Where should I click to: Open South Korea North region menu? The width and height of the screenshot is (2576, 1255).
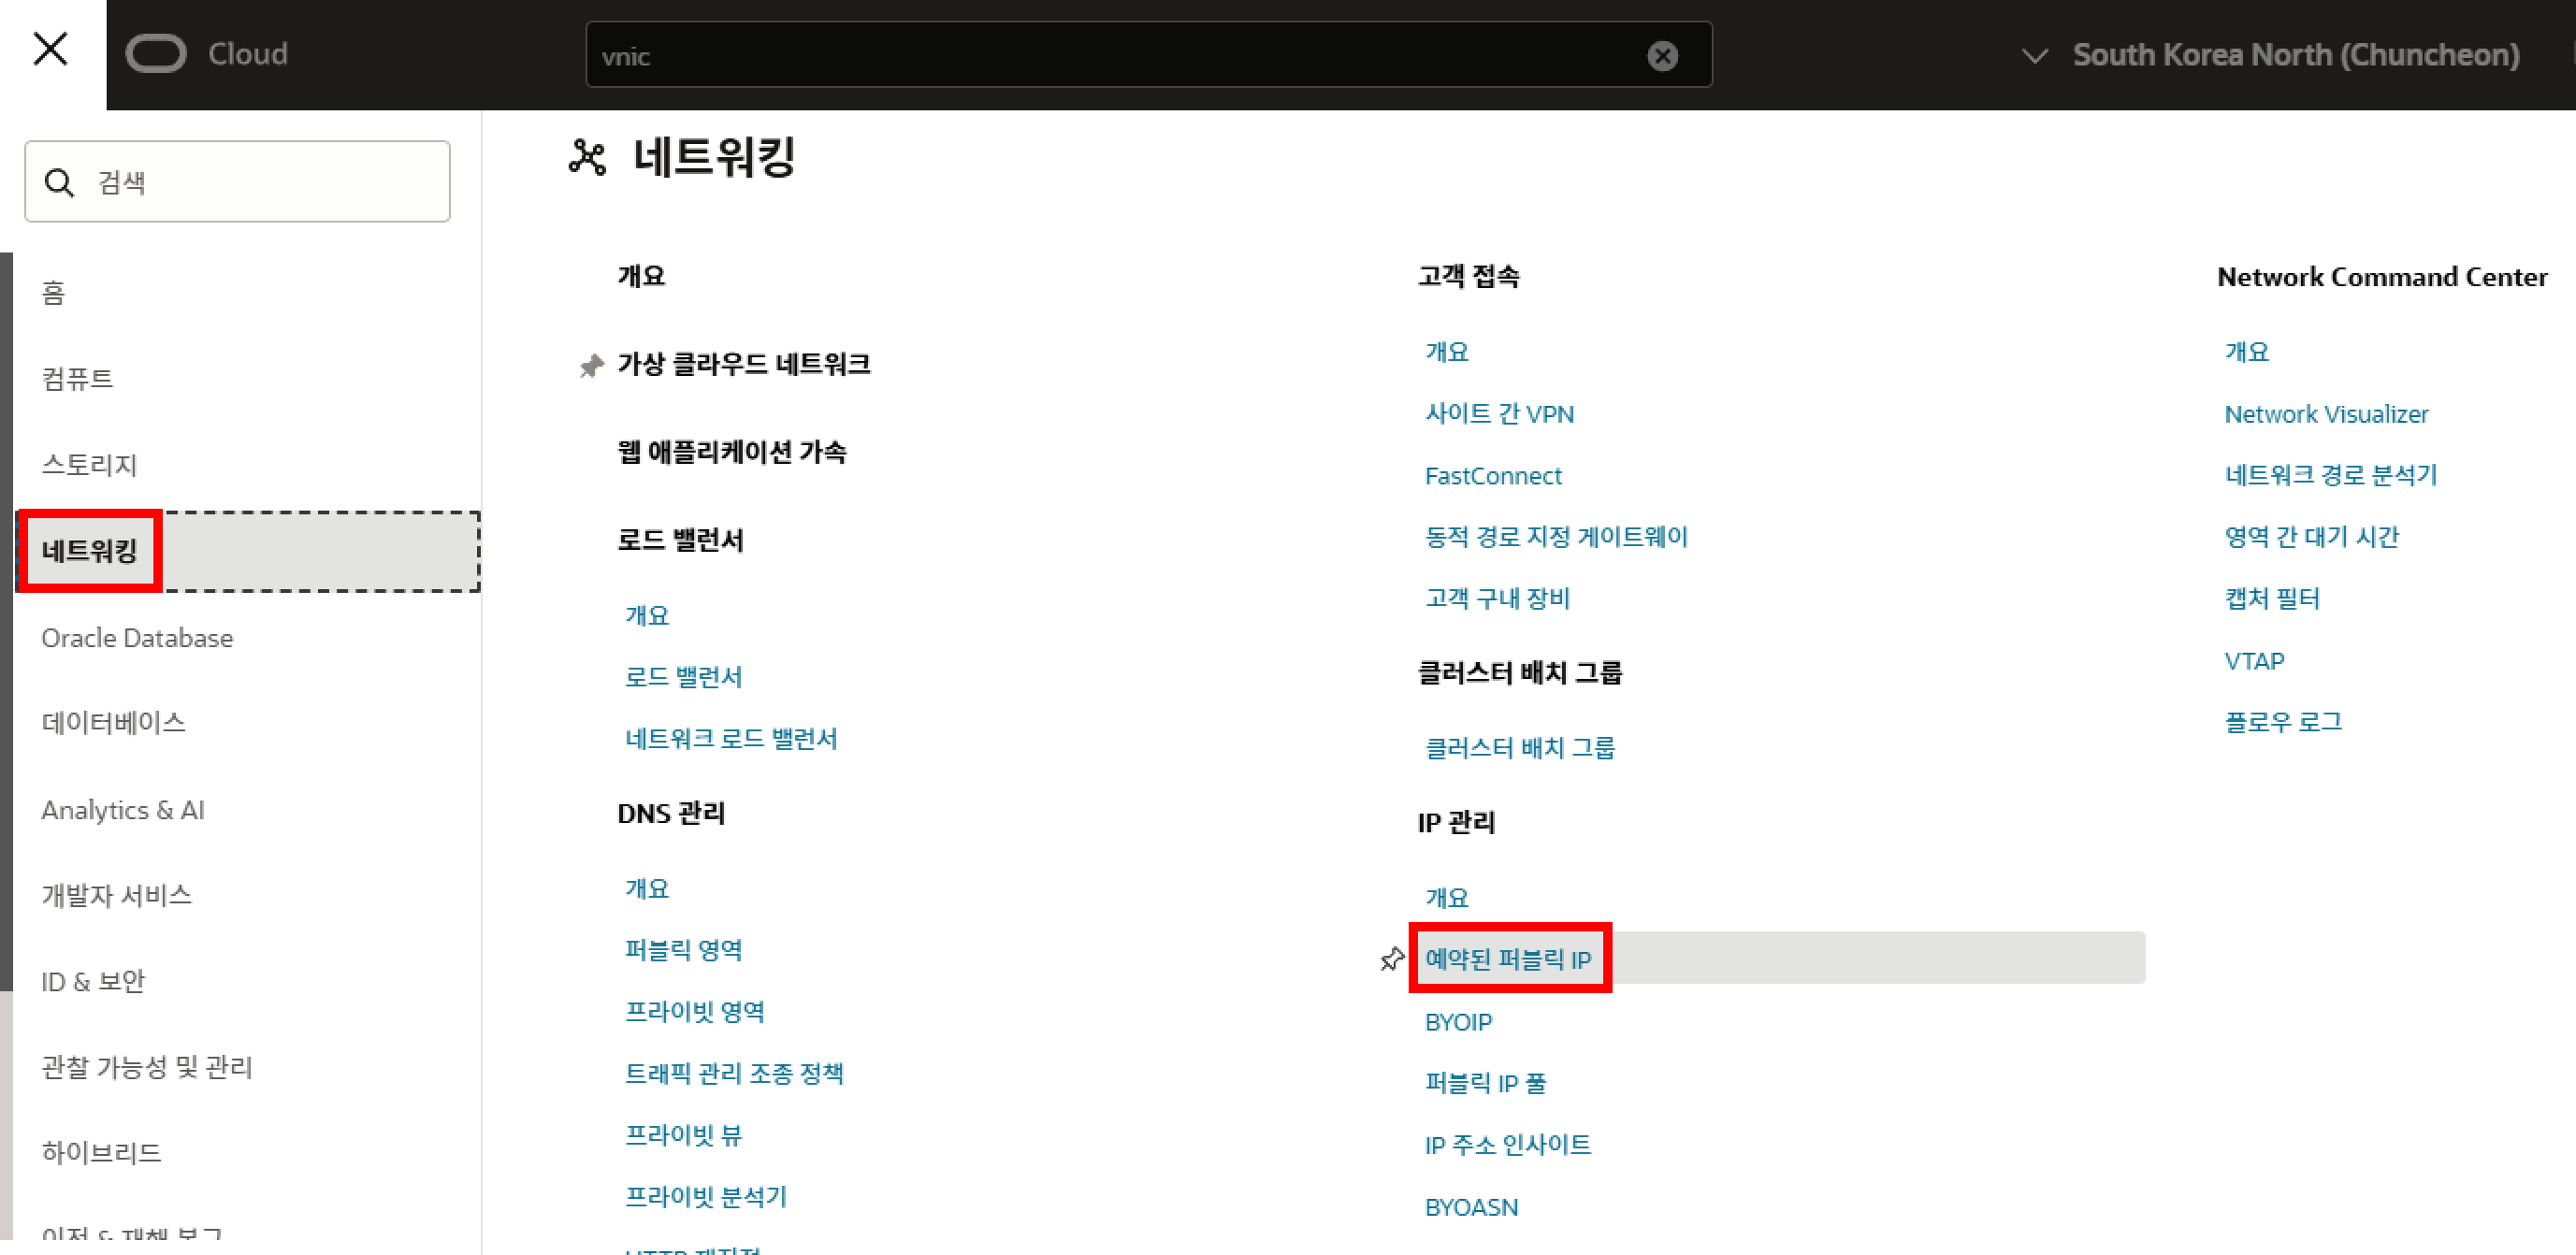pyautogui.click(x=2295, y=55)
